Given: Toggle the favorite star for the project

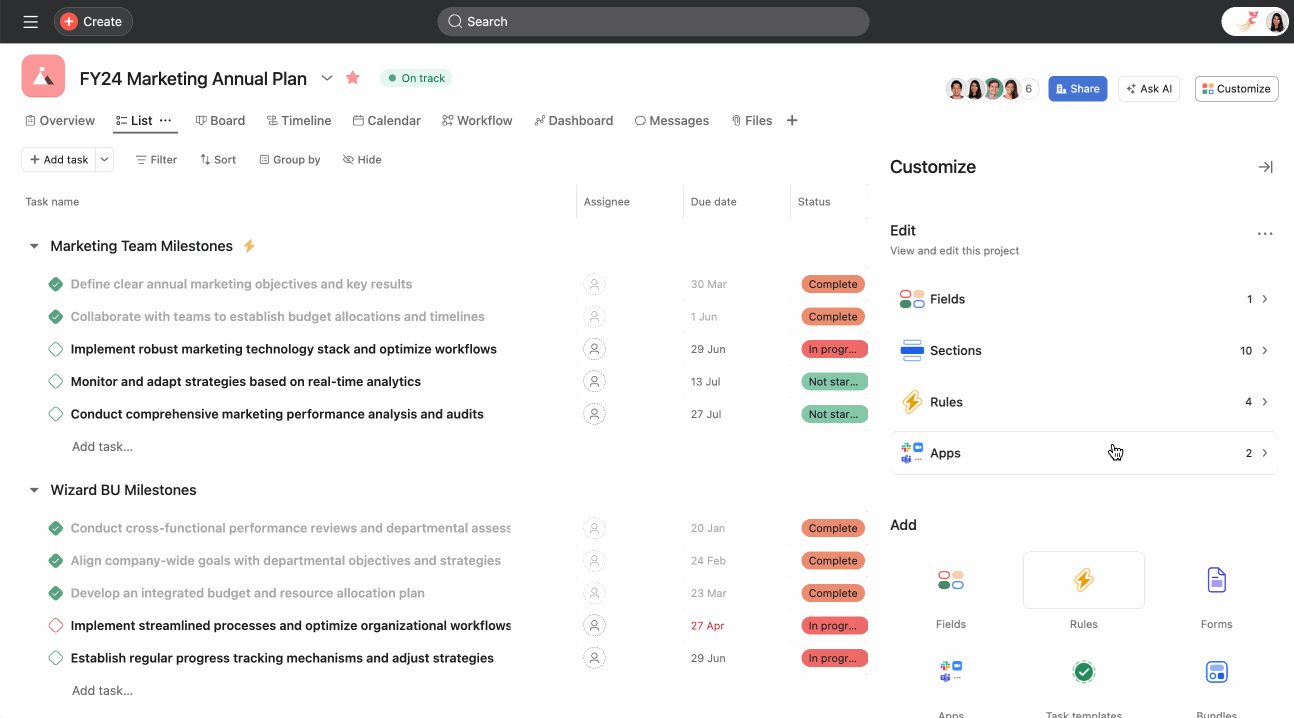Looking at the screenshot, I should pos(353,78).
